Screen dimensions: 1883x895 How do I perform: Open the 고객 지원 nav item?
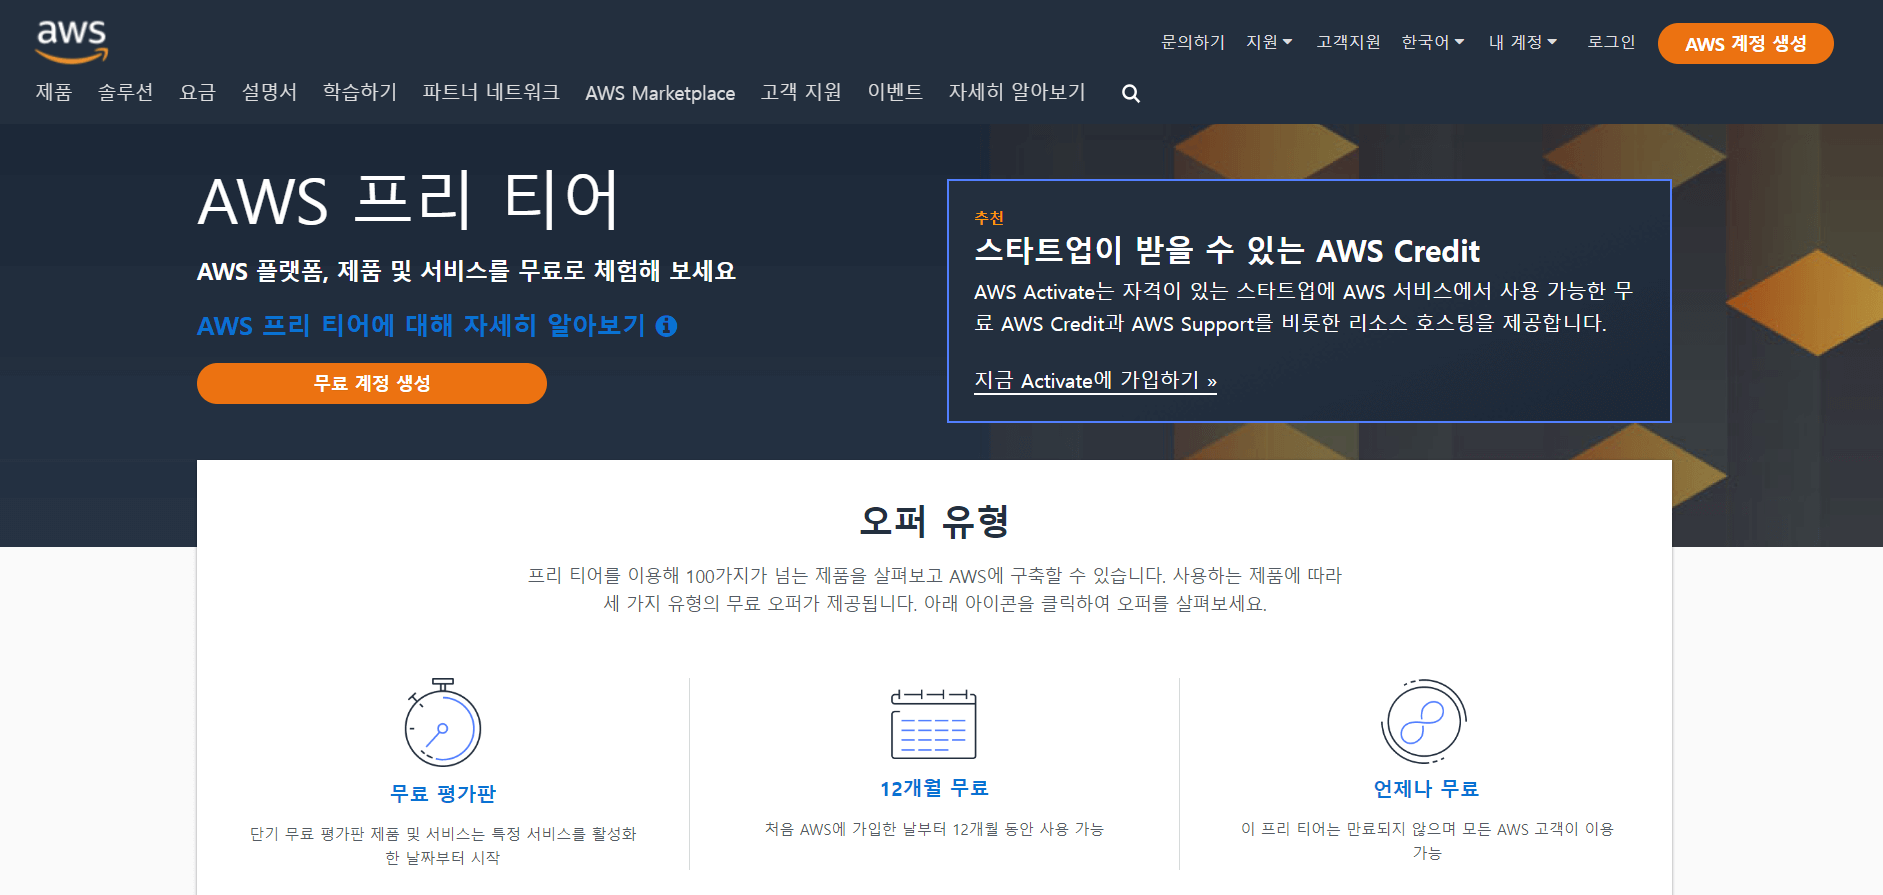point(801,93)
